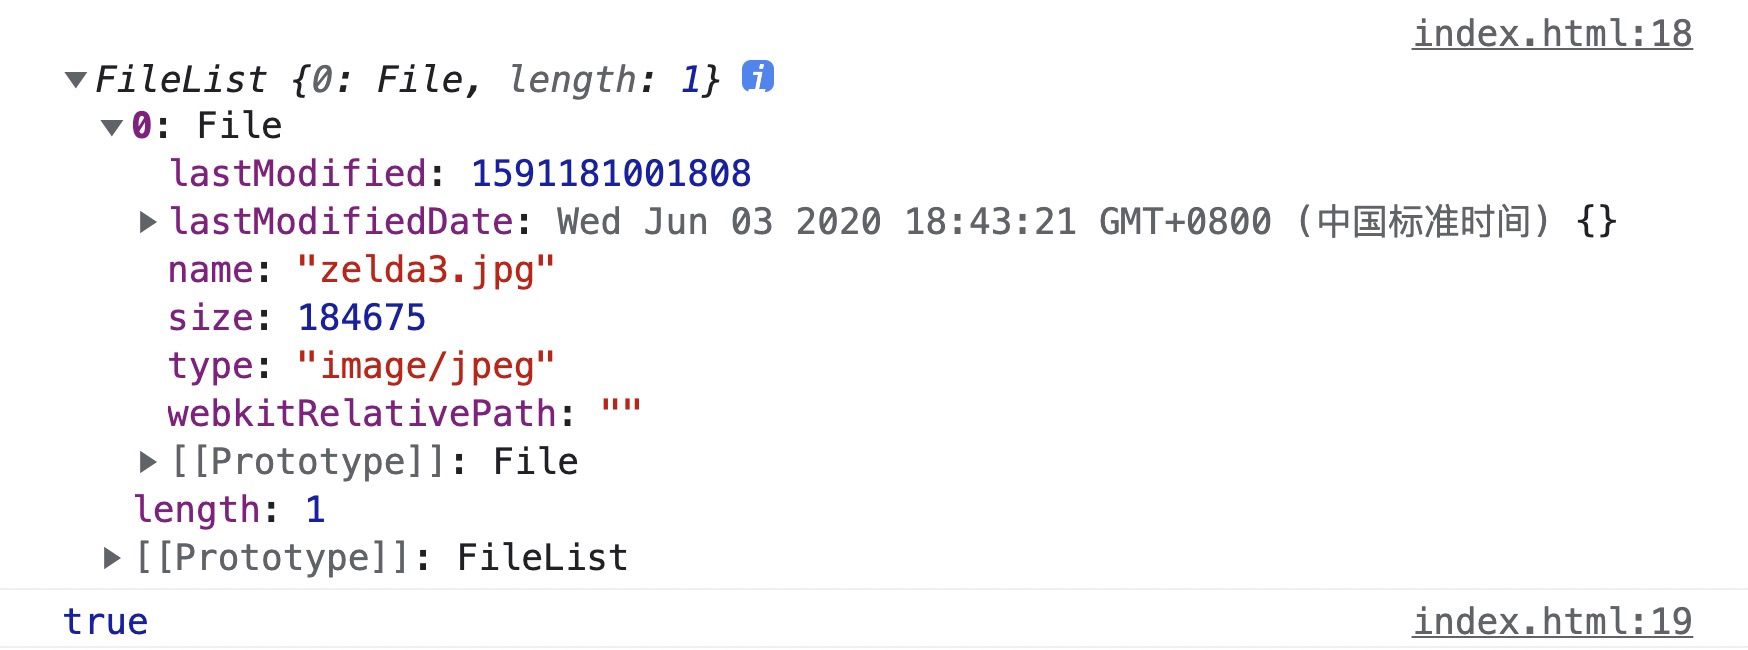Expand the [[Prototype]]: FileList node
Screen dimensions: 1748x650
coord(112,557)
